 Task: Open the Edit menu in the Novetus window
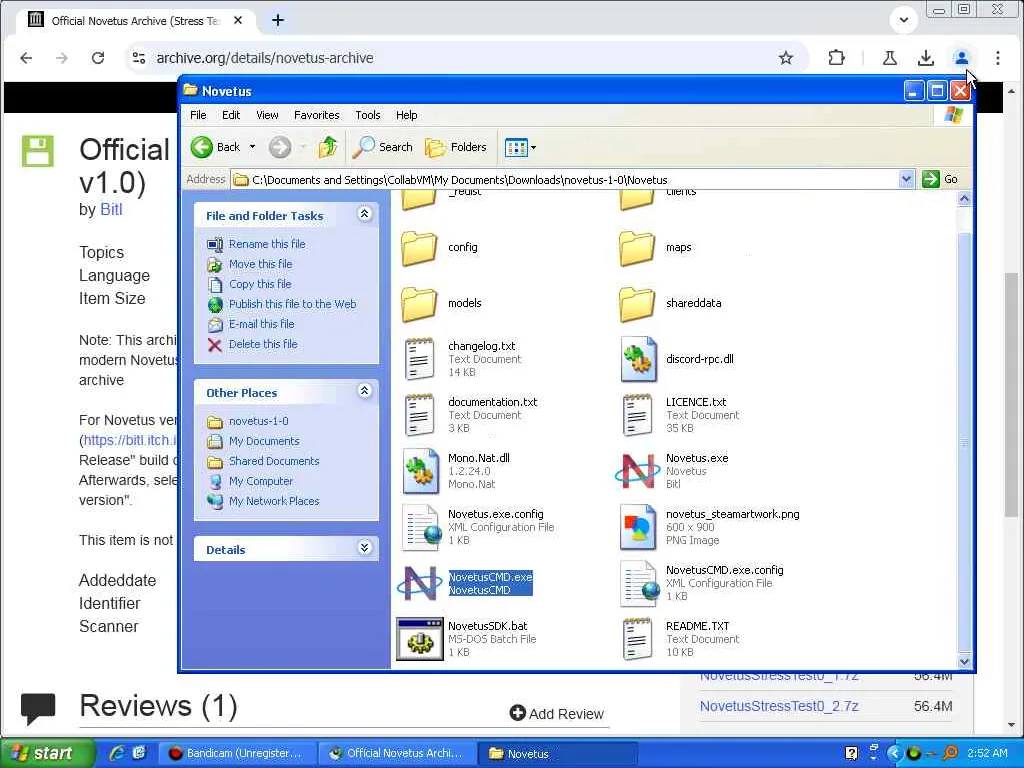pyautogui.click(x=231, y=115)
